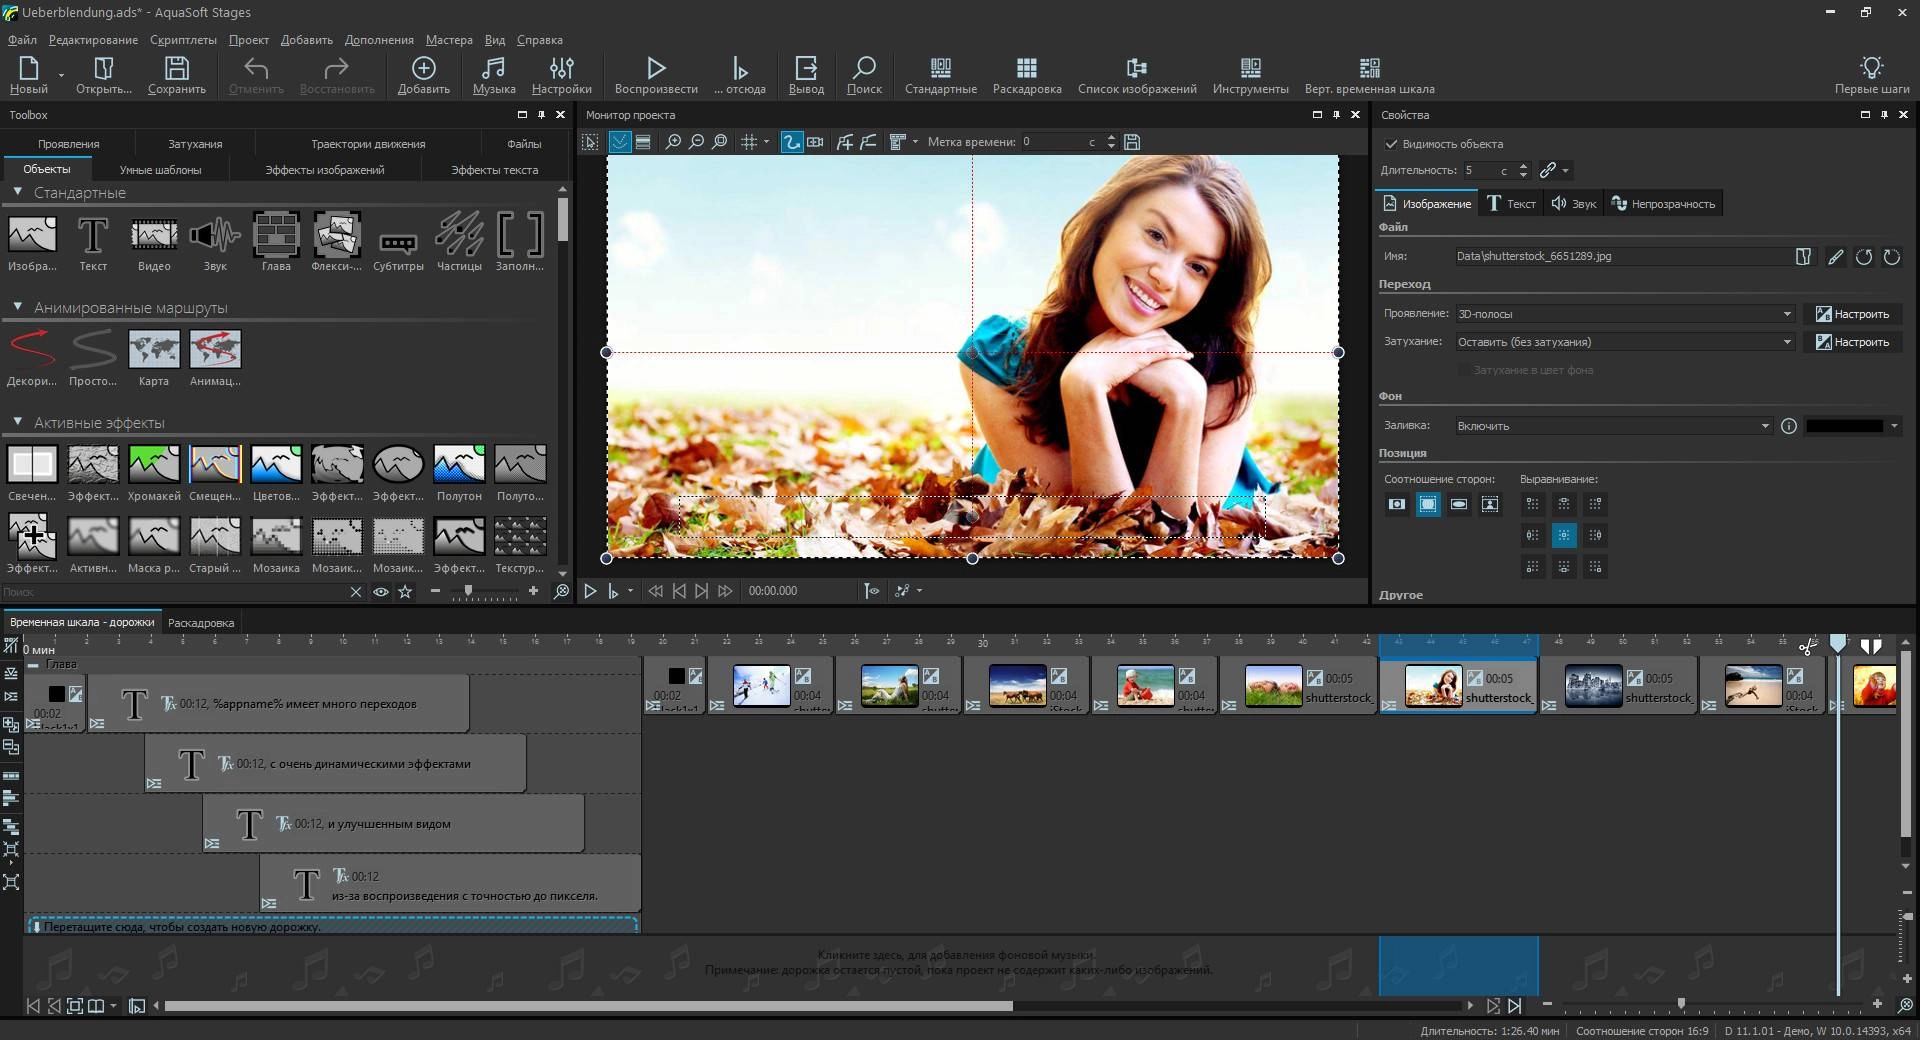This screenshot has height=1040, width=1920.
Task: Open the Заливка Включить dropdown
Action: (1614, 426)
